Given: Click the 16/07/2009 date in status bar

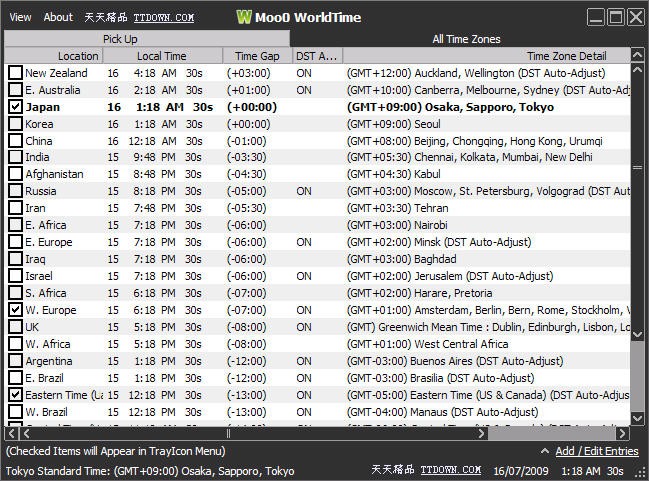Looking at the screenshot, I should (x=521, y=471).
